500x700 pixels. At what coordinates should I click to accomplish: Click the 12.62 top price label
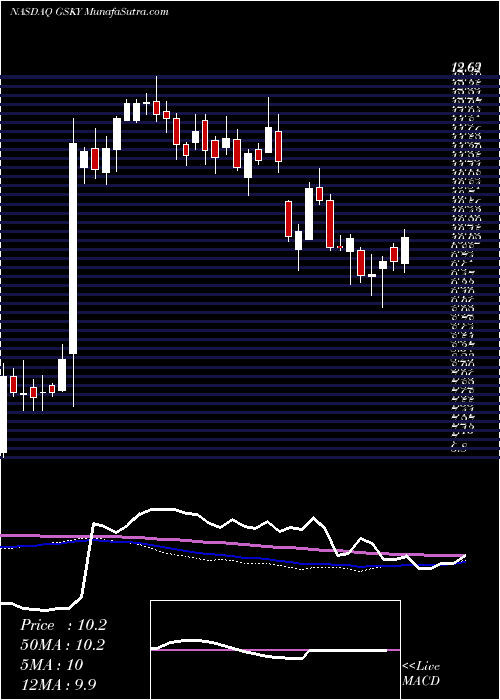pyautogui.click(x=467, y=68)
